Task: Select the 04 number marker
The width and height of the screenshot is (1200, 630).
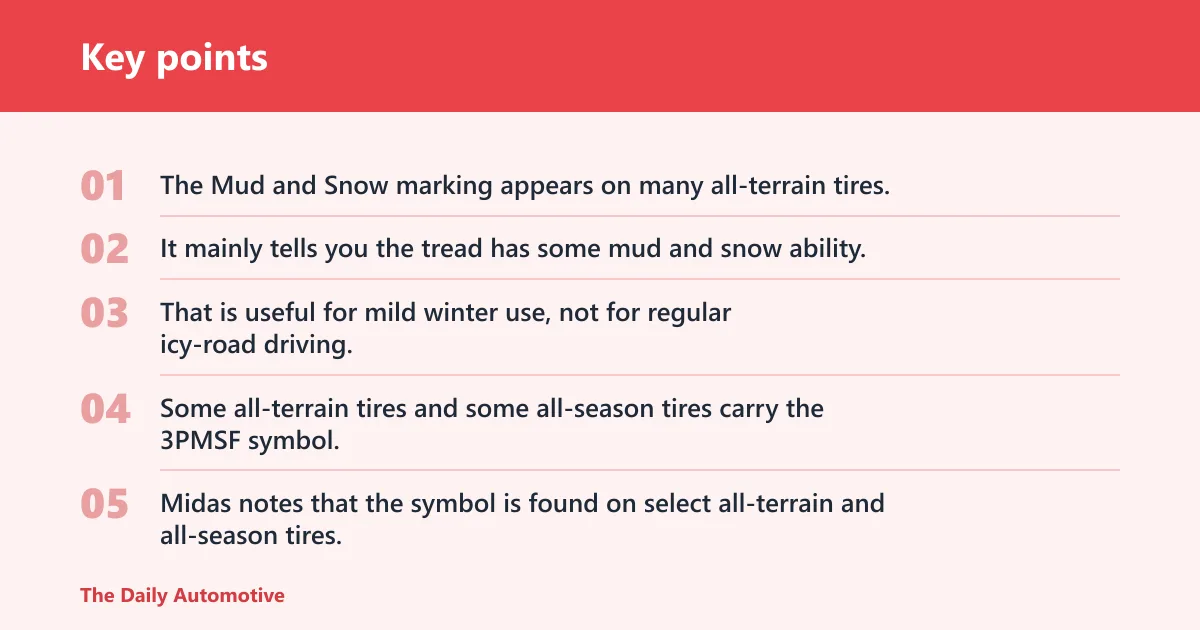Action: [105, 409]
